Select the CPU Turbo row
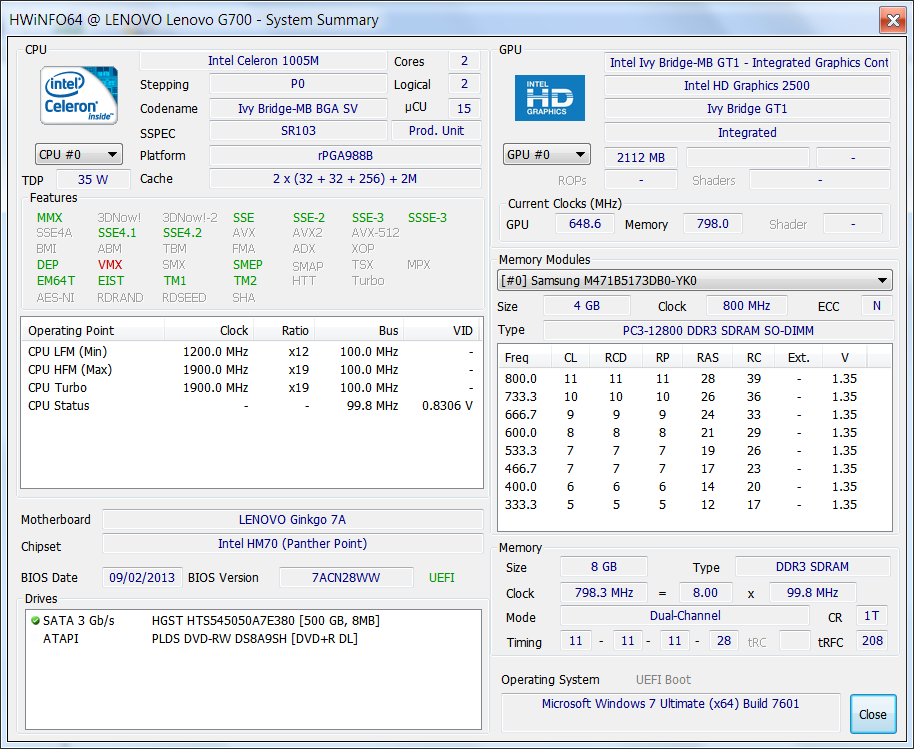Image resolution: width=914 pixels, height=749 pixels. coord(252,388)
